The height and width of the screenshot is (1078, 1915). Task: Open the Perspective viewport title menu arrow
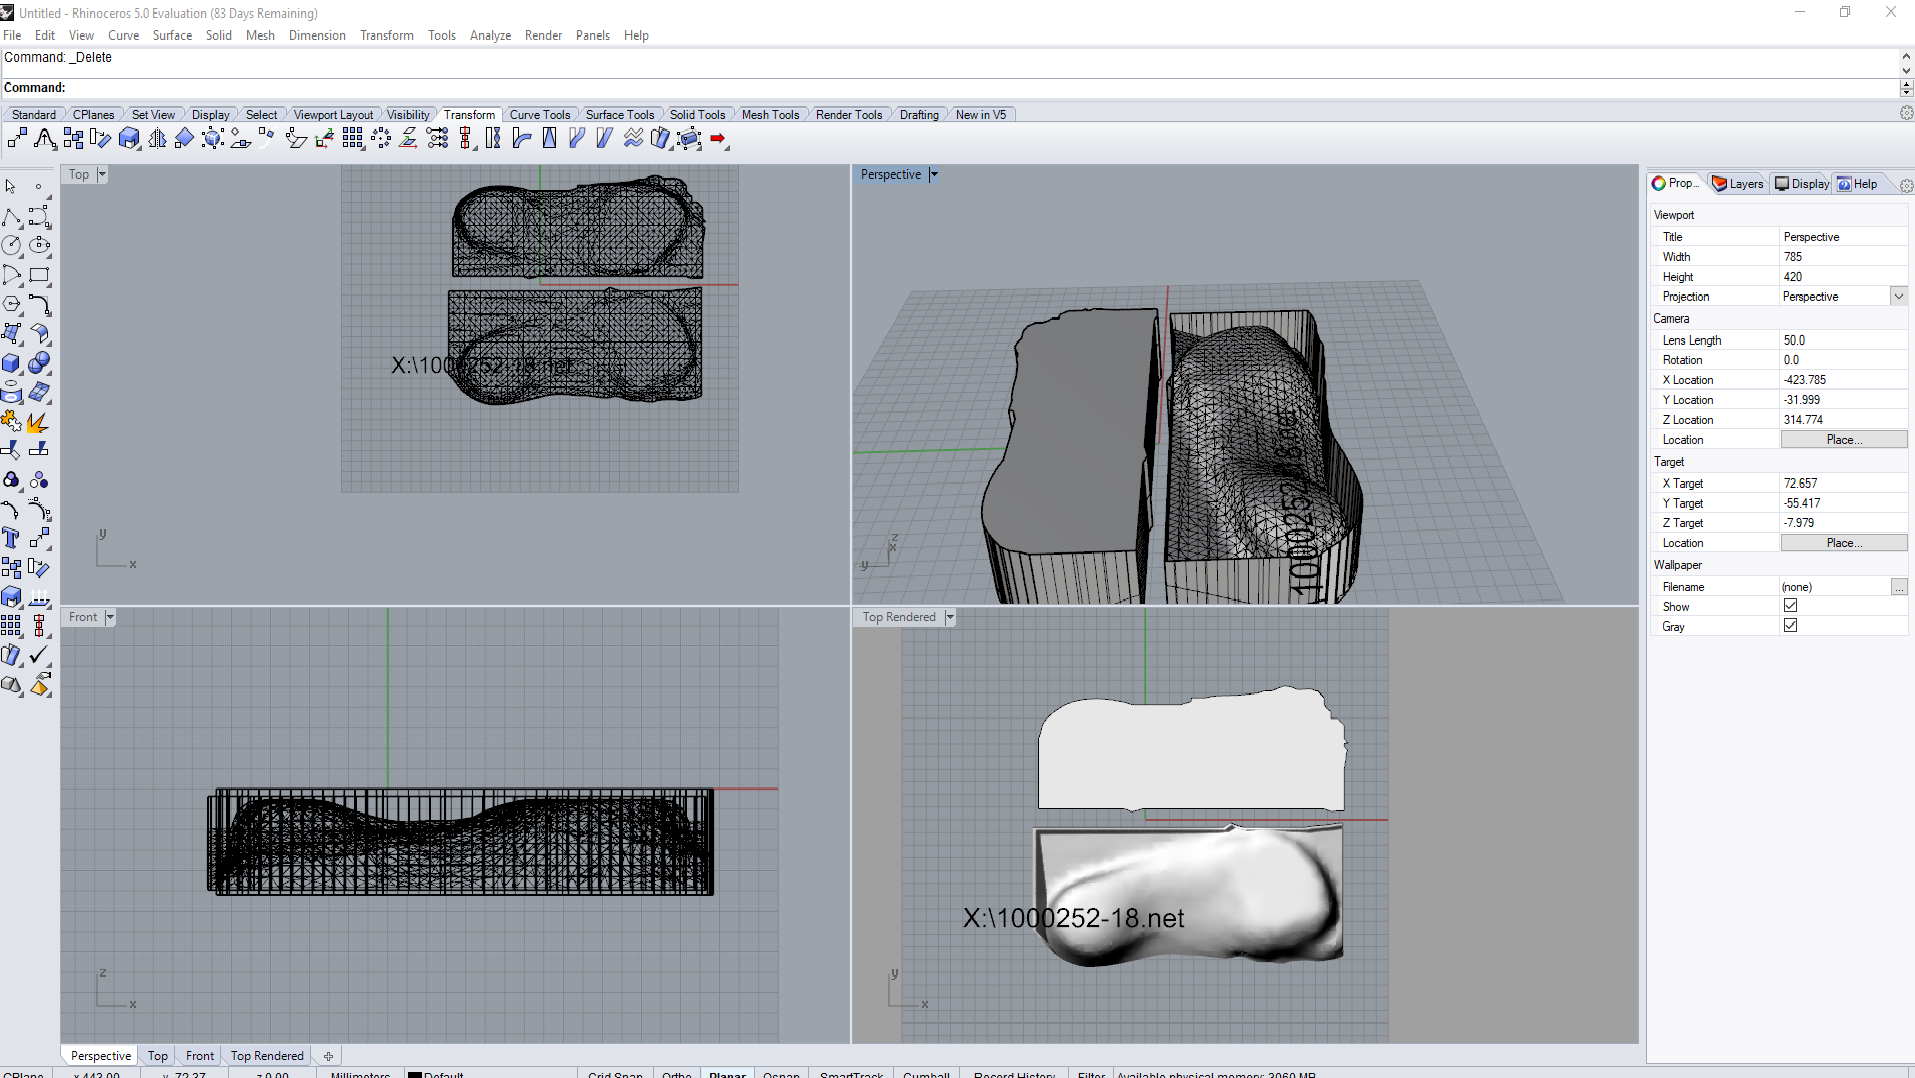coord(934,175)
